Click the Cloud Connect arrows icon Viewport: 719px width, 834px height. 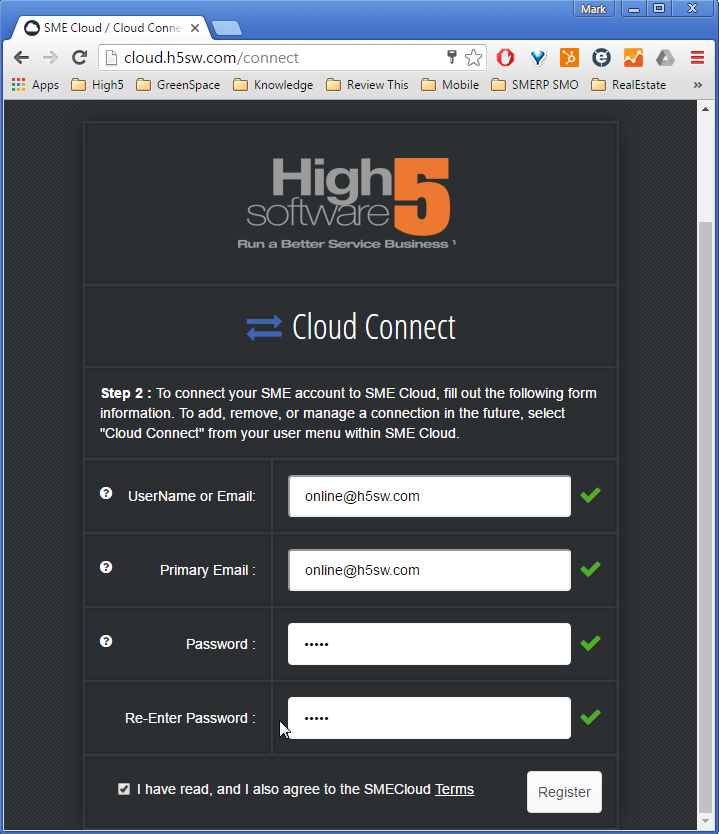[264, 327]
